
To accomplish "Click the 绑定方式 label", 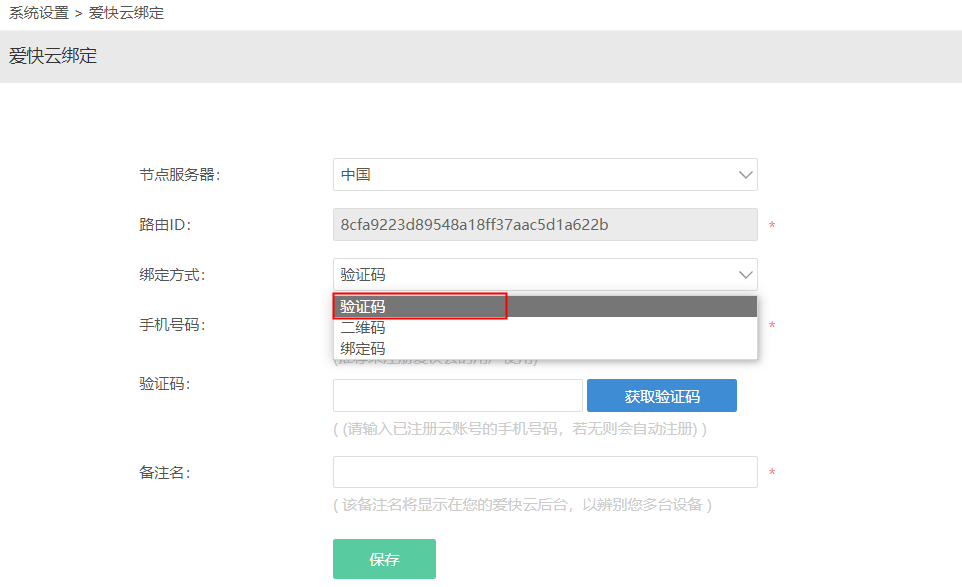I will click(172, 275).
